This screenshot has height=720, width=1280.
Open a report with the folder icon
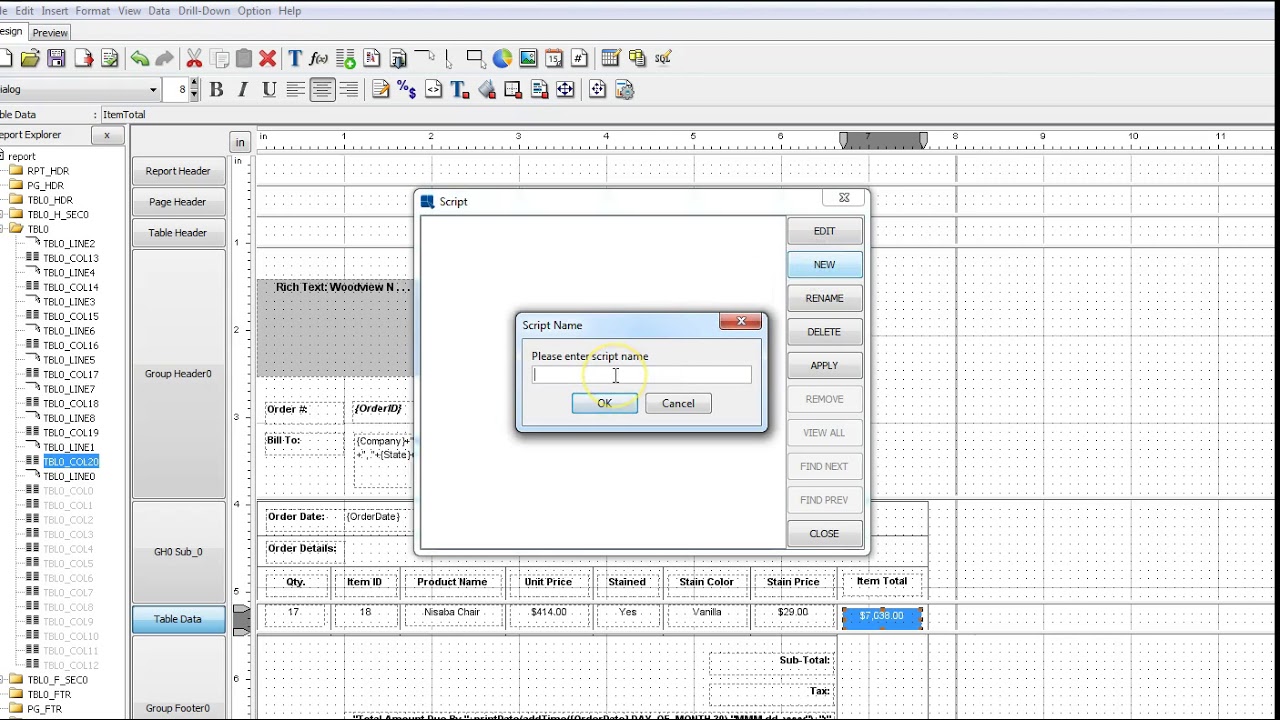[x=30, y=59]
